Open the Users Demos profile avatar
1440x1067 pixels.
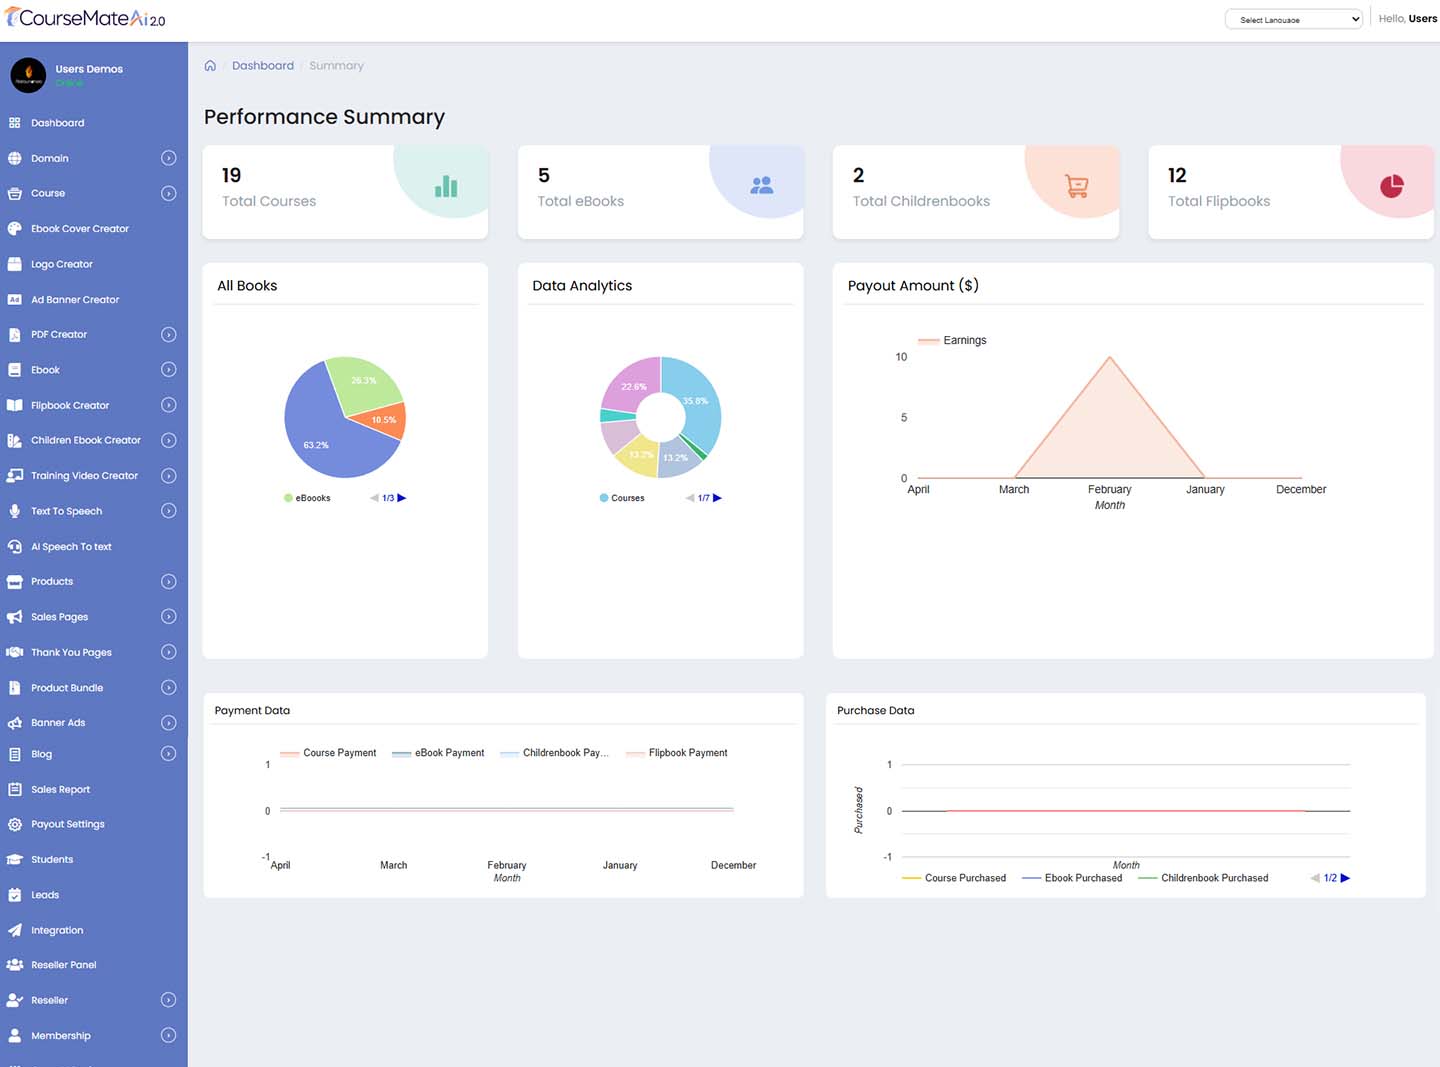pyautogui.click(x=28, y=75)
